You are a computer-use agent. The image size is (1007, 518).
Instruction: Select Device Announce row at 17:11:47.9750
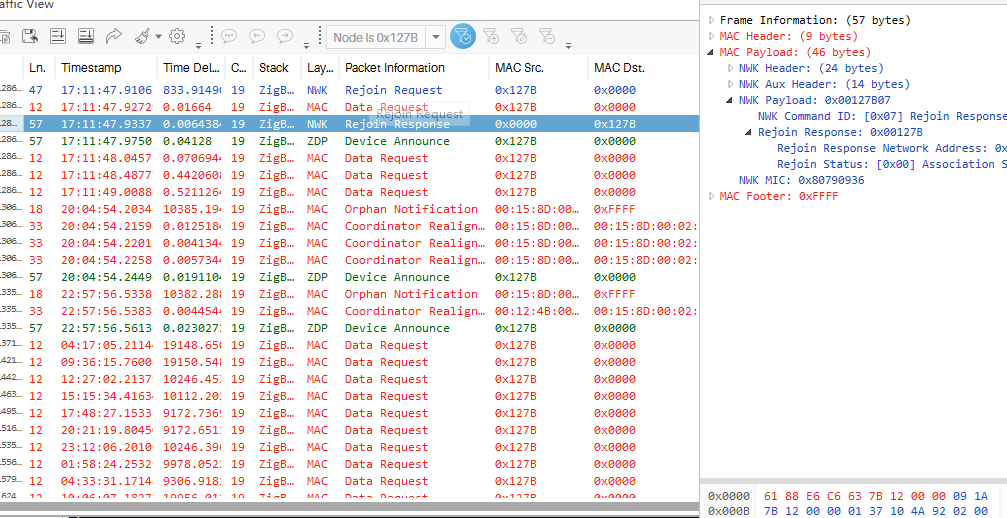(349, 141)
